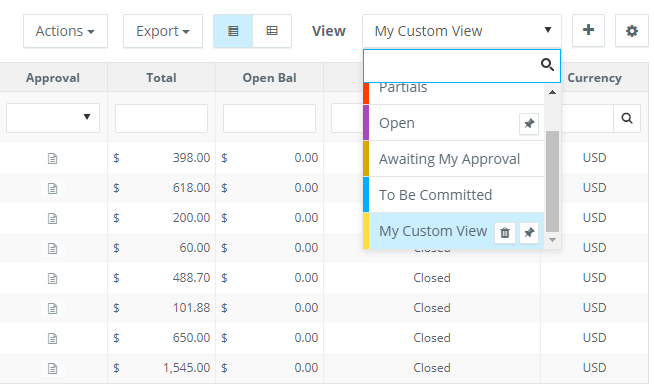Open approval document icon for 1,545.00 row
The height and width of the screenshot is (384, 654).
pos(52,369)
